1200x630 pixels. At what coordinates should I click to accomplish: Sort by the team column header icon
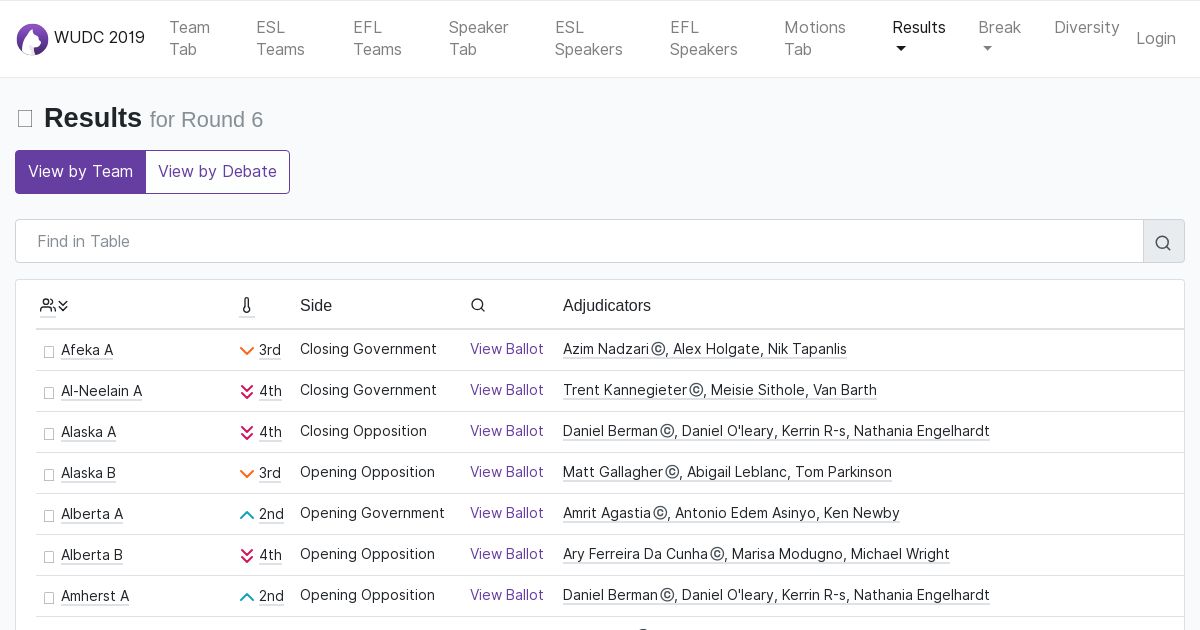[x=54, y=305]
